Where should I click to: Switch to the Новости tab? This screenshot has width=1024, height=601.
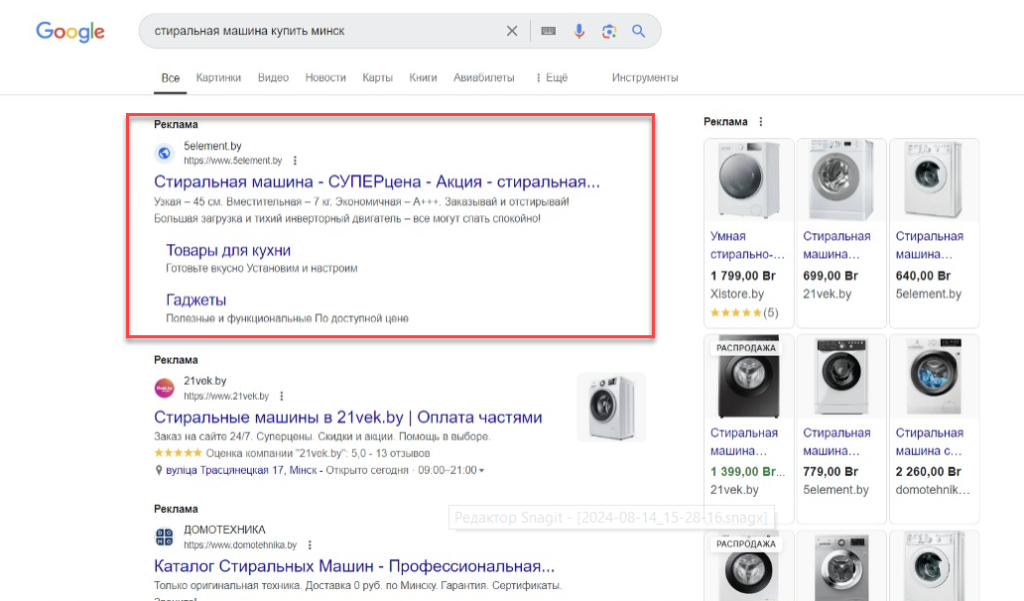[325, 78]
